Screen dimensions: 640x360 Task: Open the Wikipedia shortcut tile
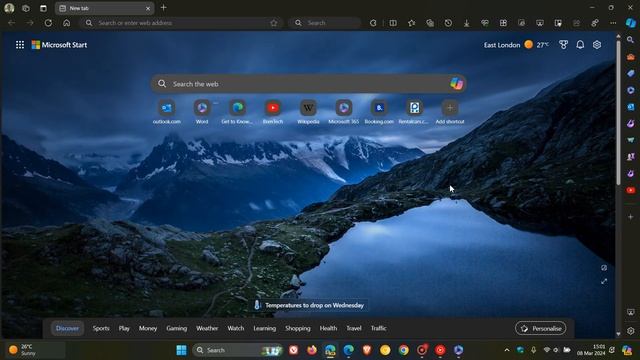[308, 112]
